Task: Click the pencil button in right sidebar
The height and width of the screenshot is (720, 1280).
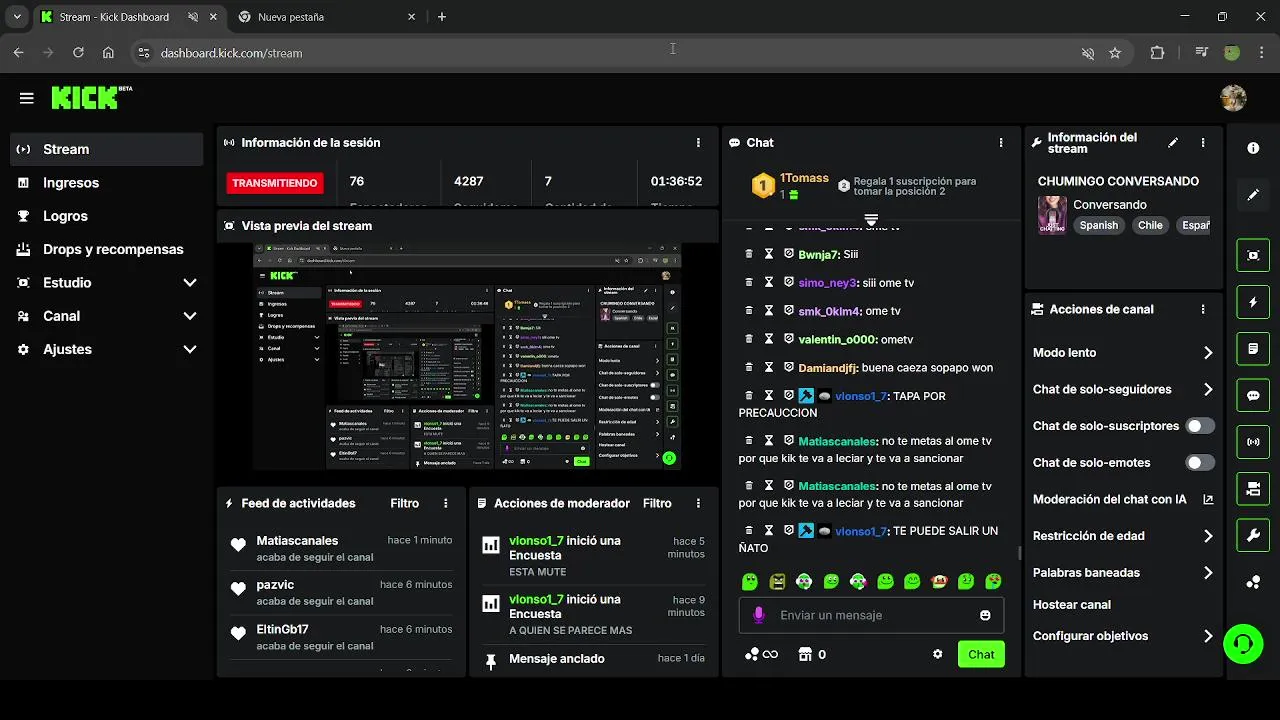Action: click(1253, 195)
